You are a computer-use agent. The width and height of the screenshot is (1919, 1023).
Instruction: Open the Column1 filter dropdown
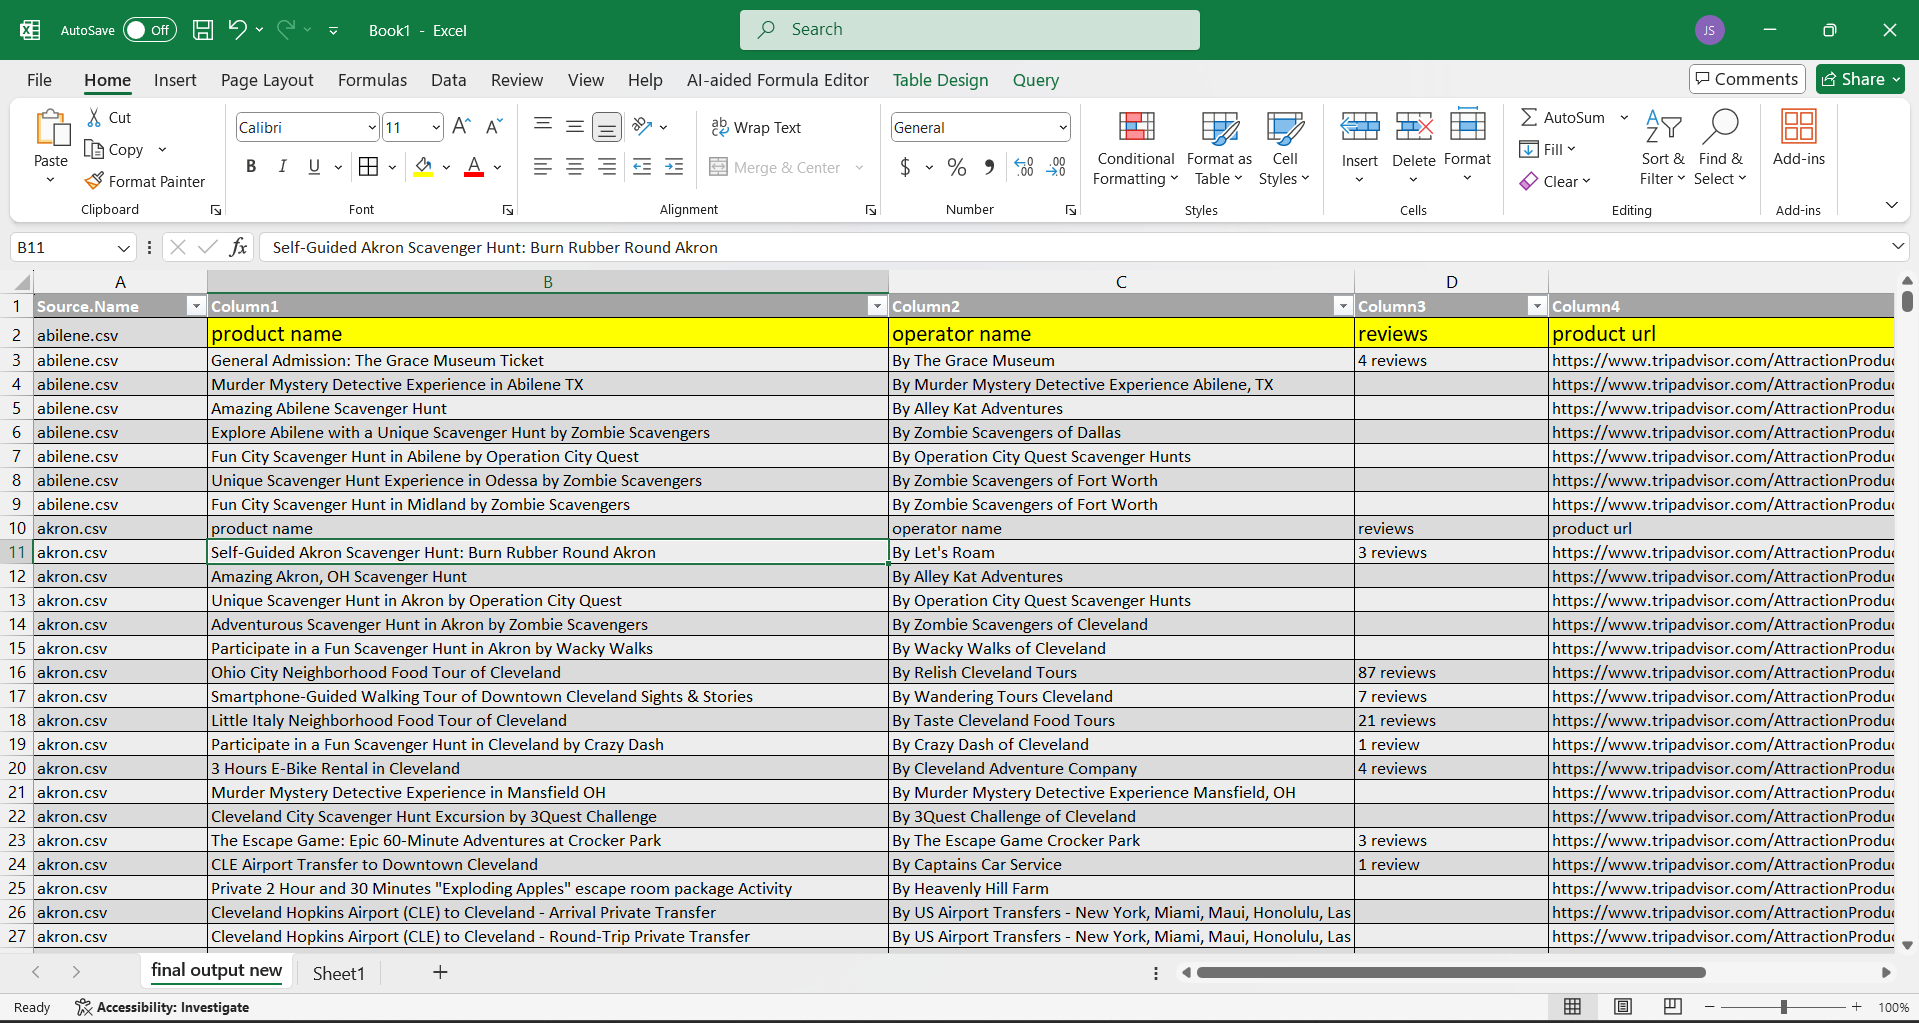click(x=877, y=306)
